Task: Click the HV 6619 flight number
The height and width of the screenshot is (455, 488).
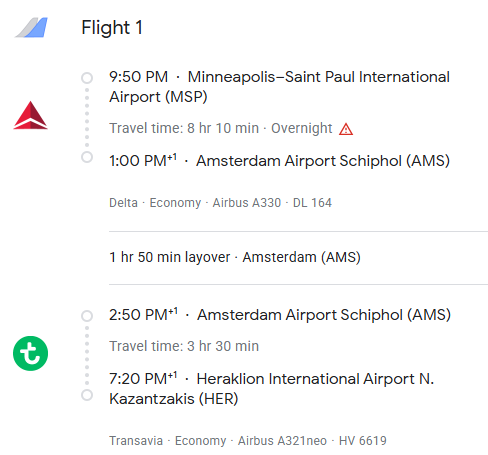Action: click(x=363, y=441)
